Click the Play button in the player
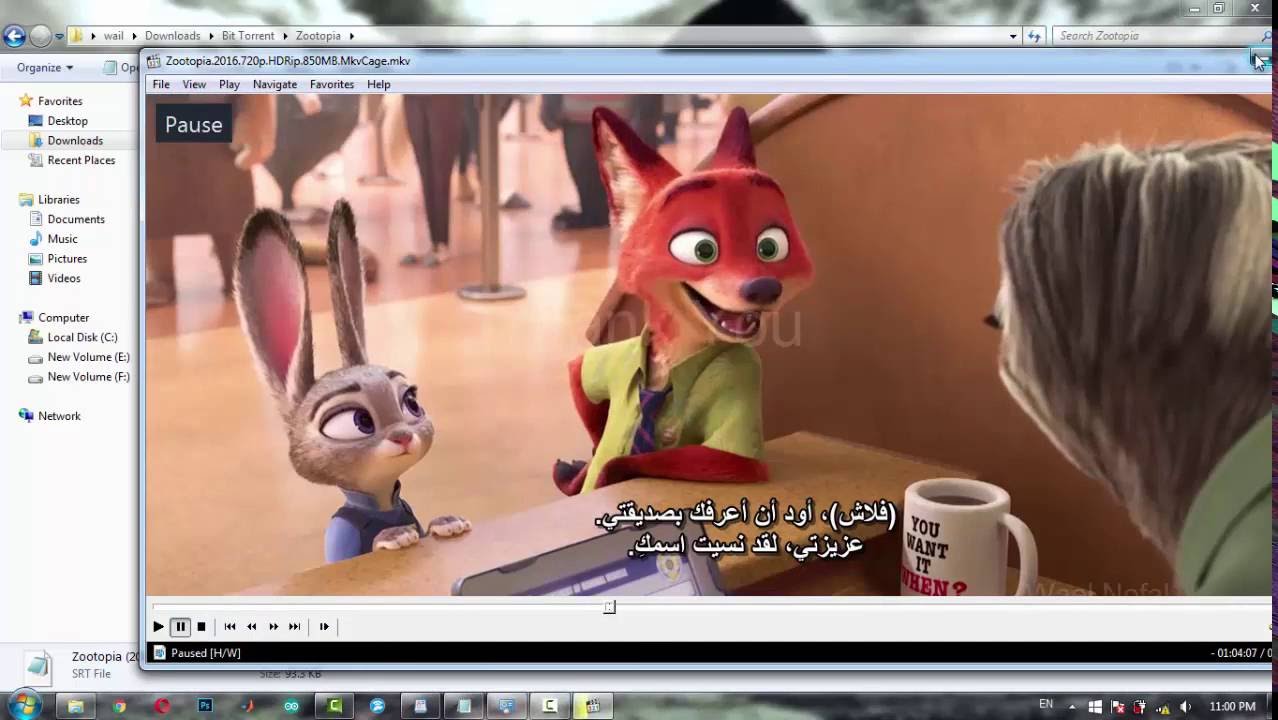Image resolution: width=1278 pixels, height=720 pixels. coord(158,627)
